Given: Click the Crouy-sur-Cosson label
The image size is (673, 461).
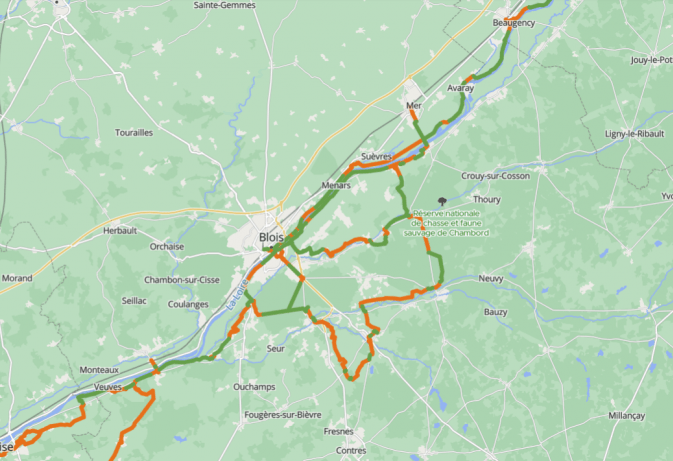Looking at the screenshot, I should pos(495,176).
